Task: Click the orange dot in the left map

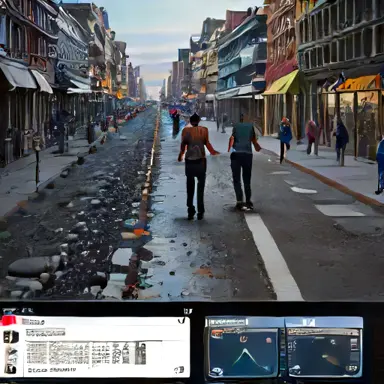Action: coord(268,340)
